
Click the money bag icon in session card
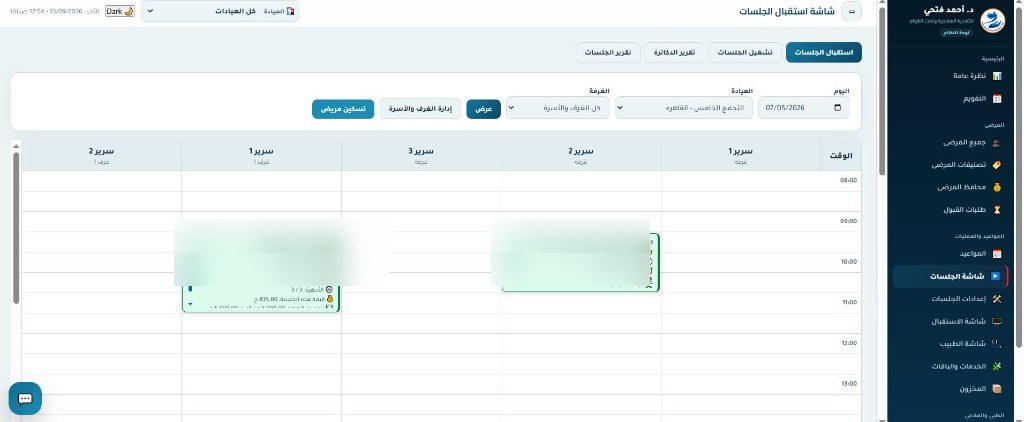(x=329, y=299)
